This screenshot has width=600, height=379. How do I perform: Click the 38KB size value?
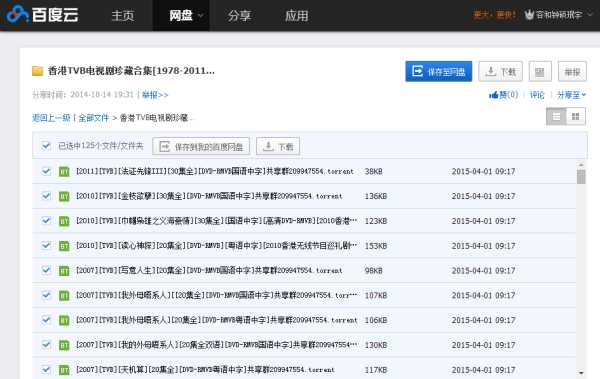(373, 171)
